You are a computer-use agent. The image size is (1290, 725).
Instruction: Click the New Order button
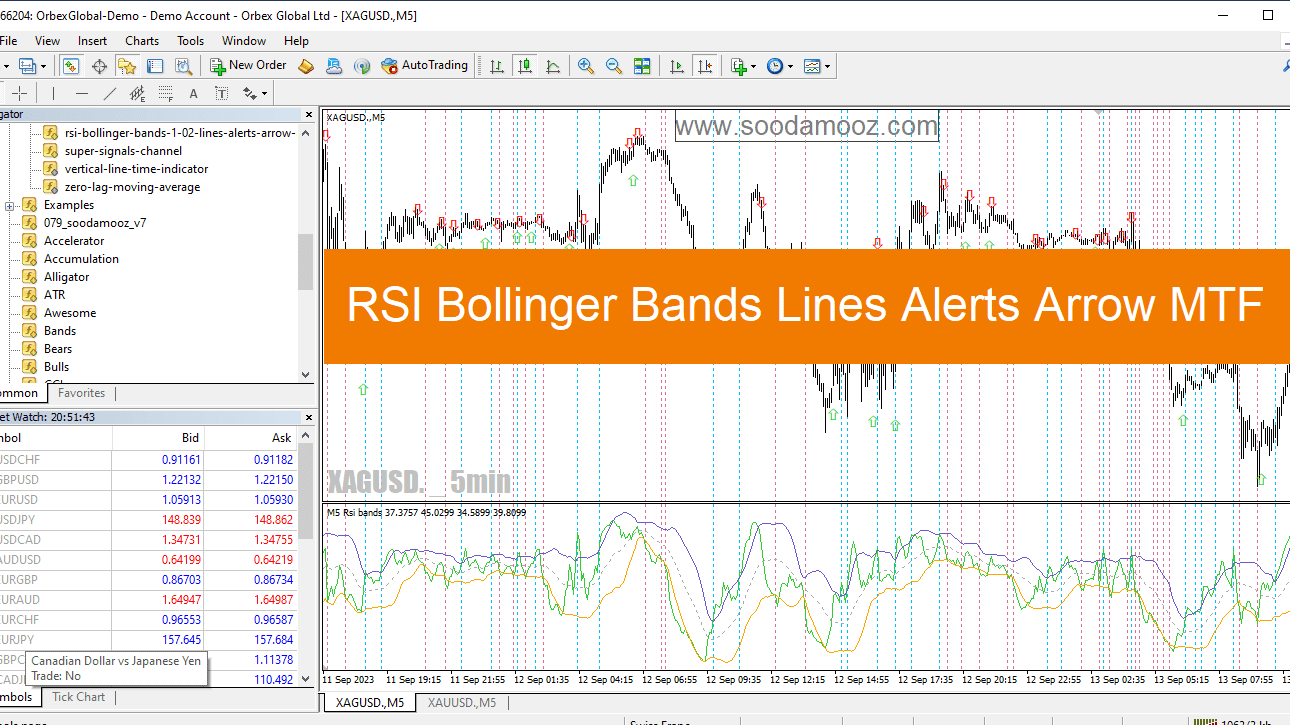pos(248,65)
